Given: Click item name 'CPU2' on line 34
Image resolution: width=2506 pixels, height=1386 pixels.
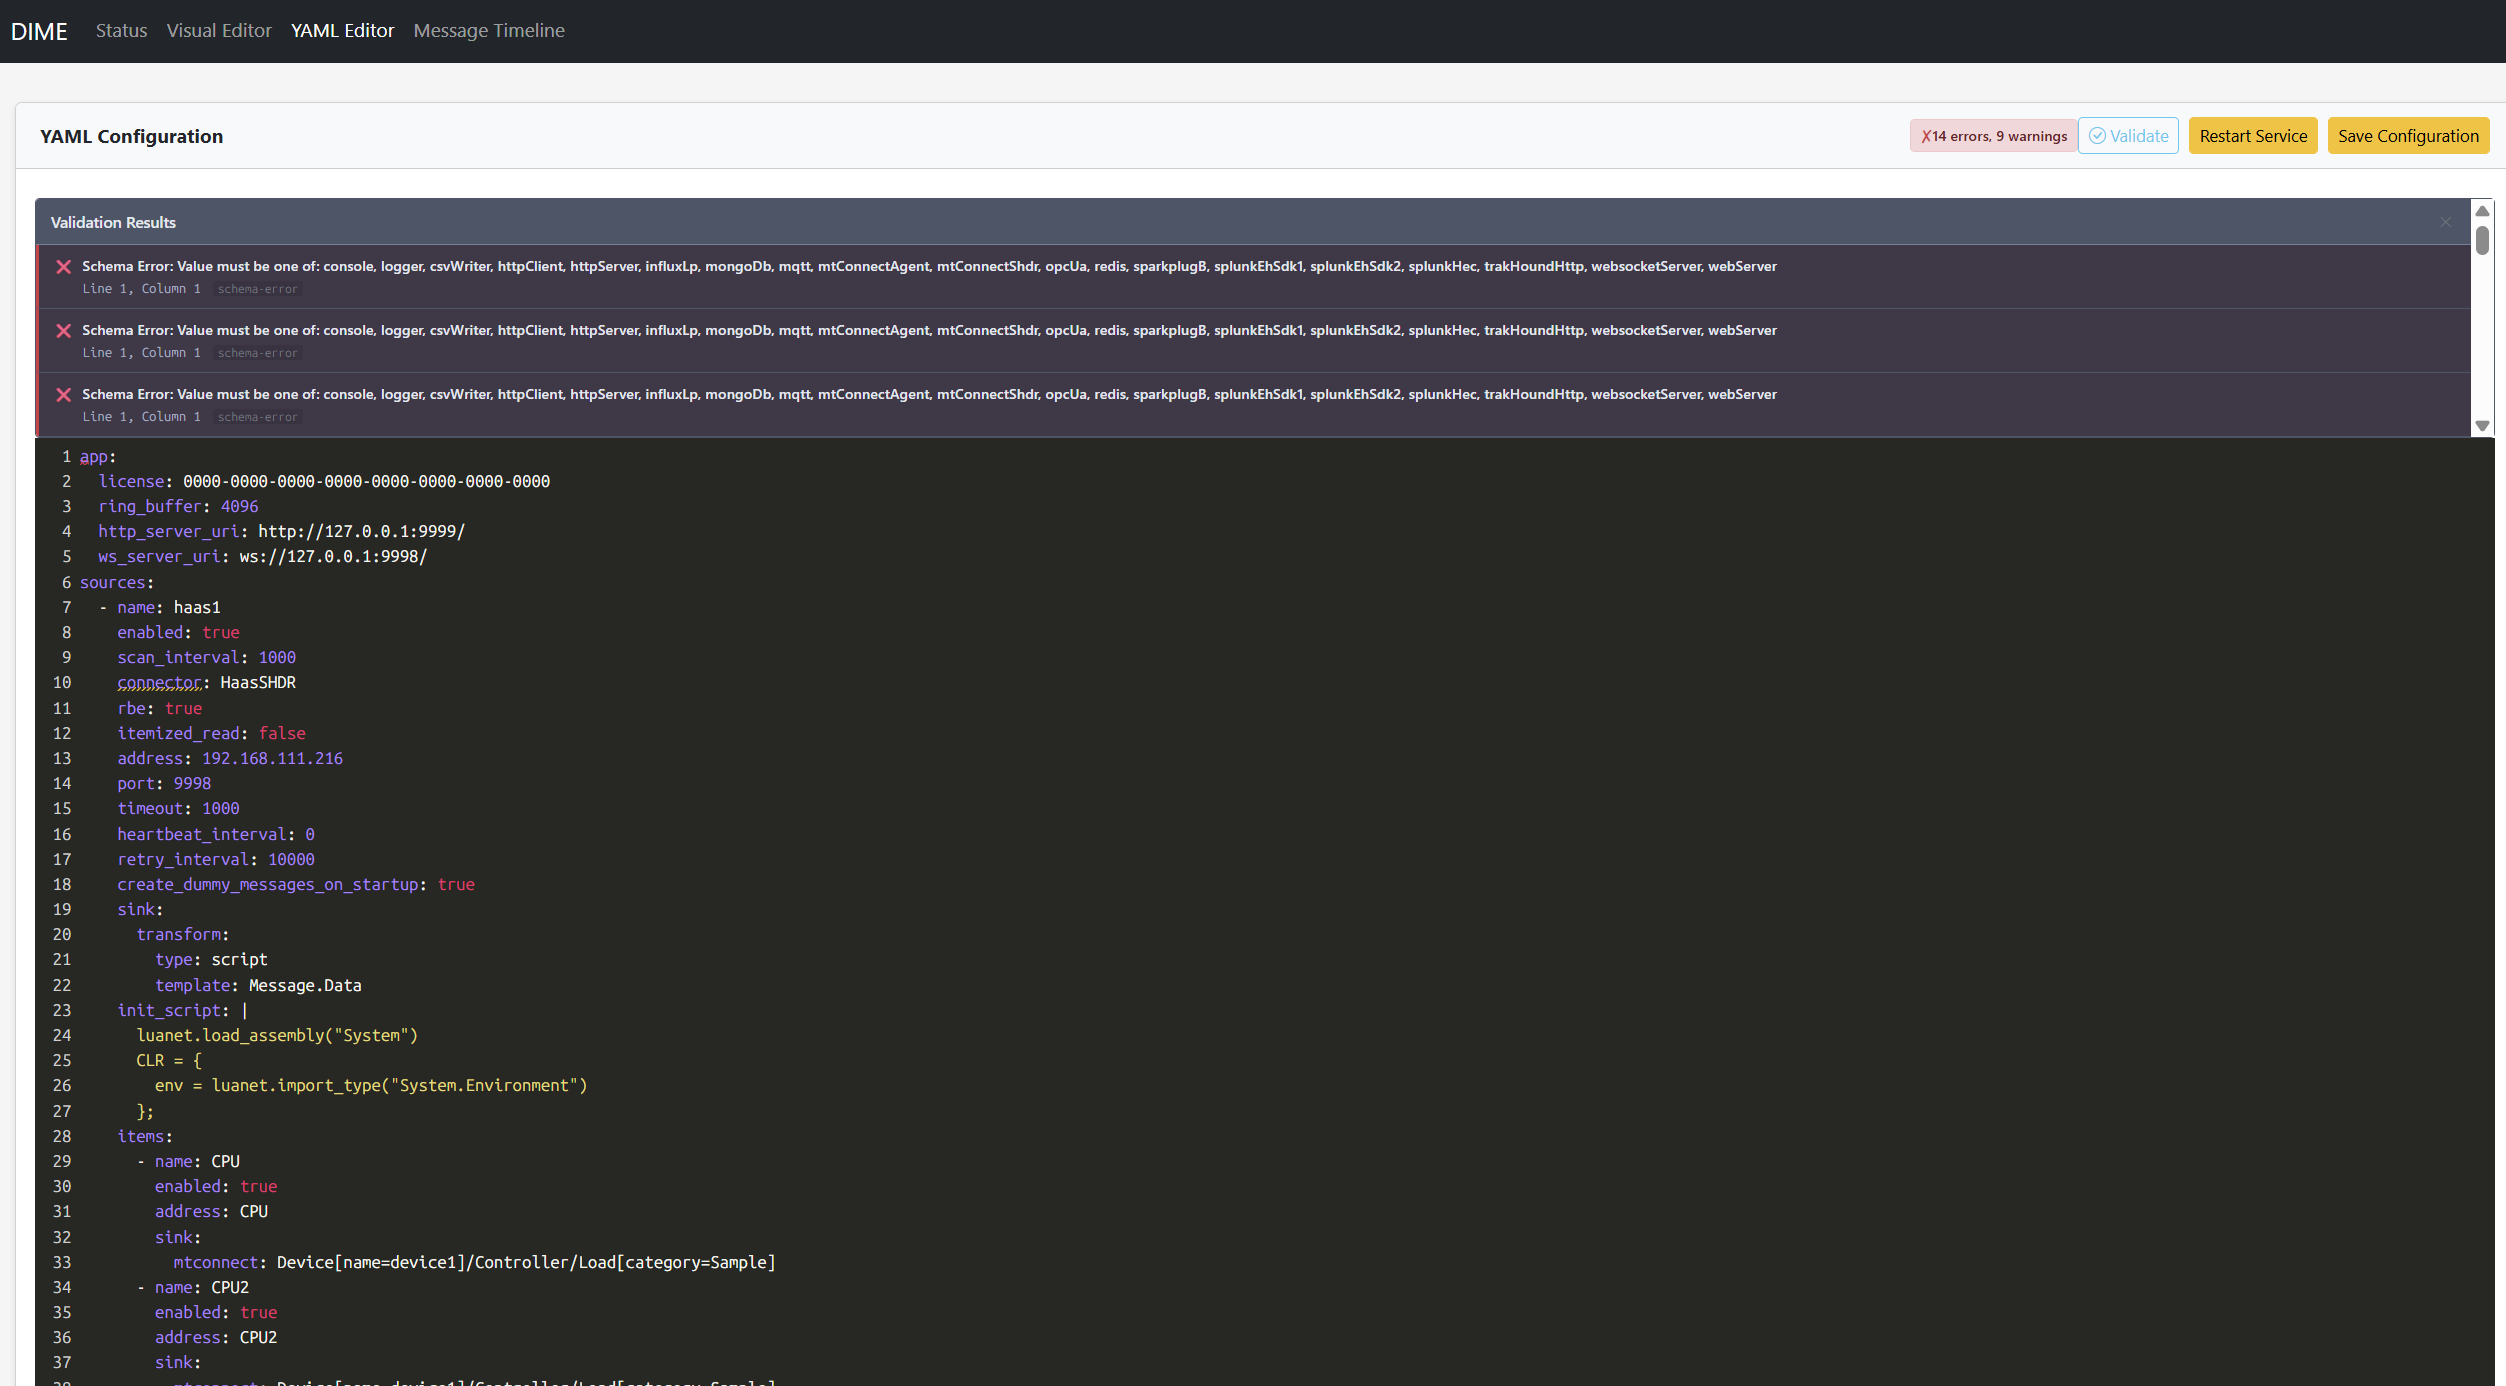Looking at the screenshot, I should [x=230, y=1288].
